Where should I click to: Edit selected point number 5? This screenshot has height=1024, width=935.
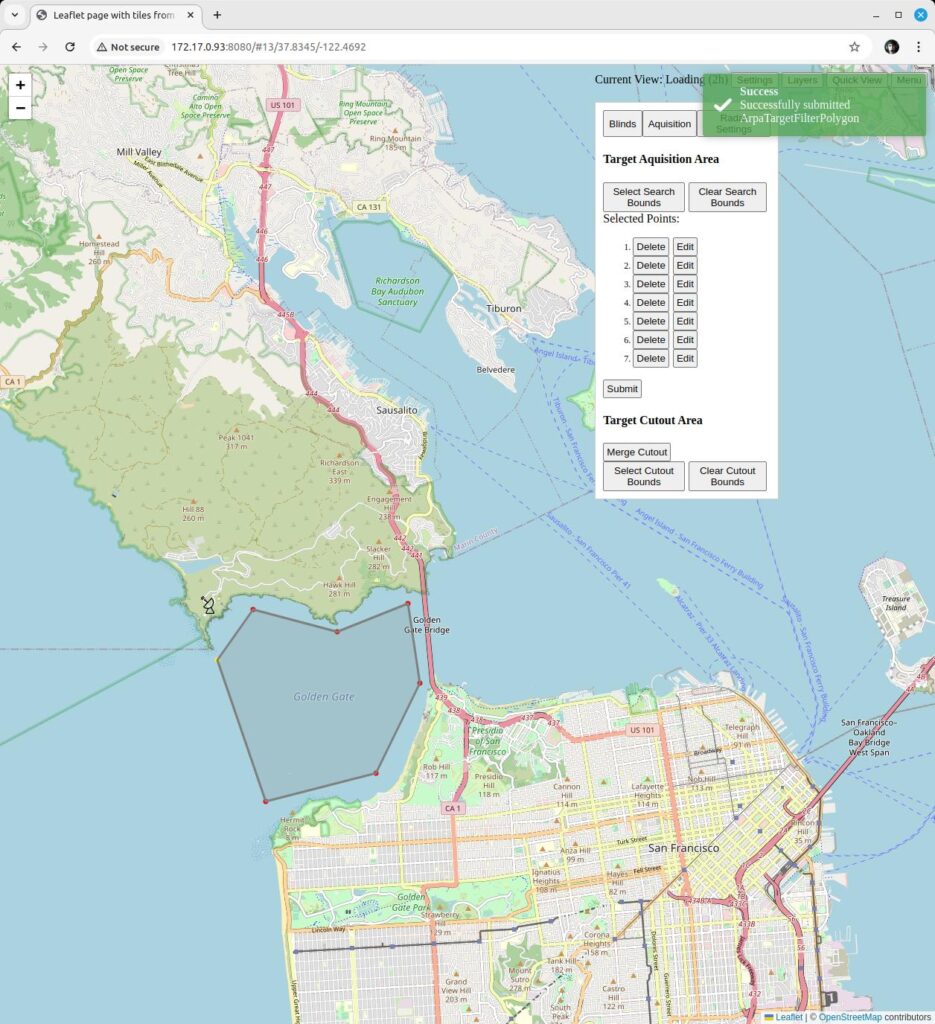coord(684,321)
